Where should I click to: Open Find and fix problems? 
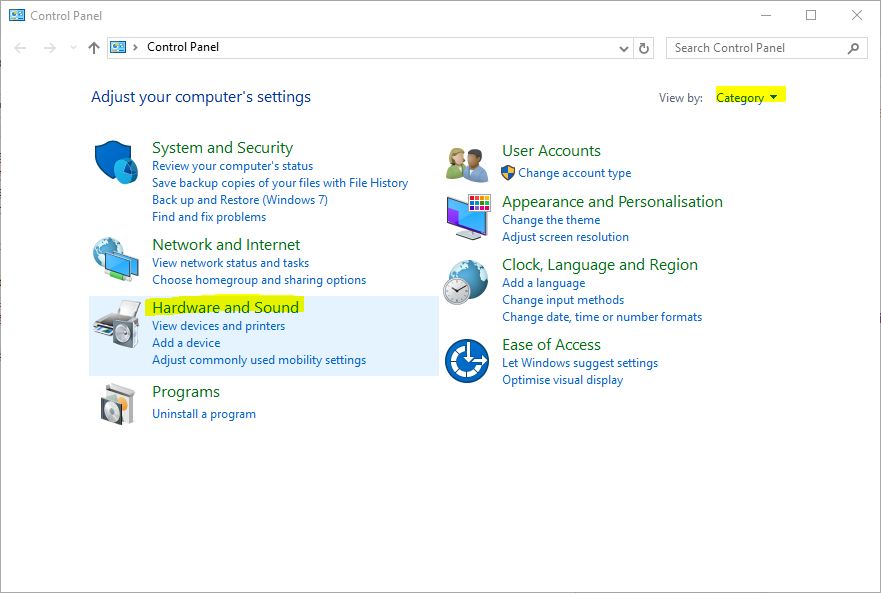tap(209, 216)
